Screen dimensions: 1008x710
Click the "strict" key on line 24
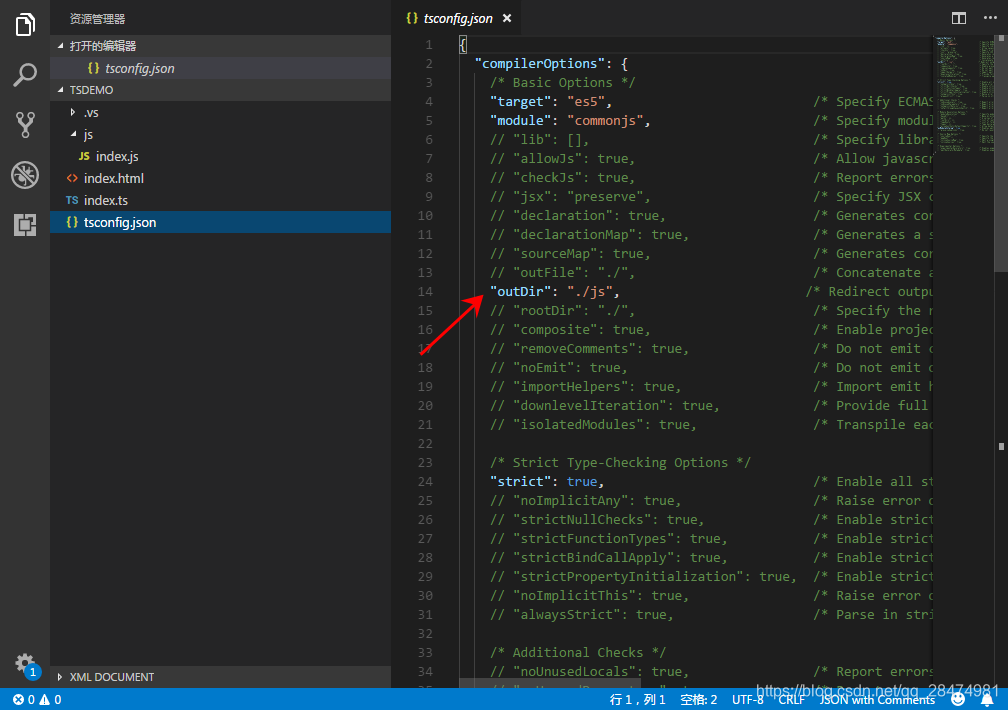520,481
